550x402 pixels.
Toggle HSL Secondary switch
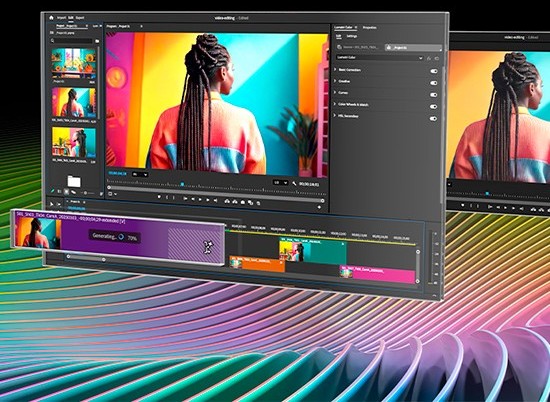coord(434,119)
